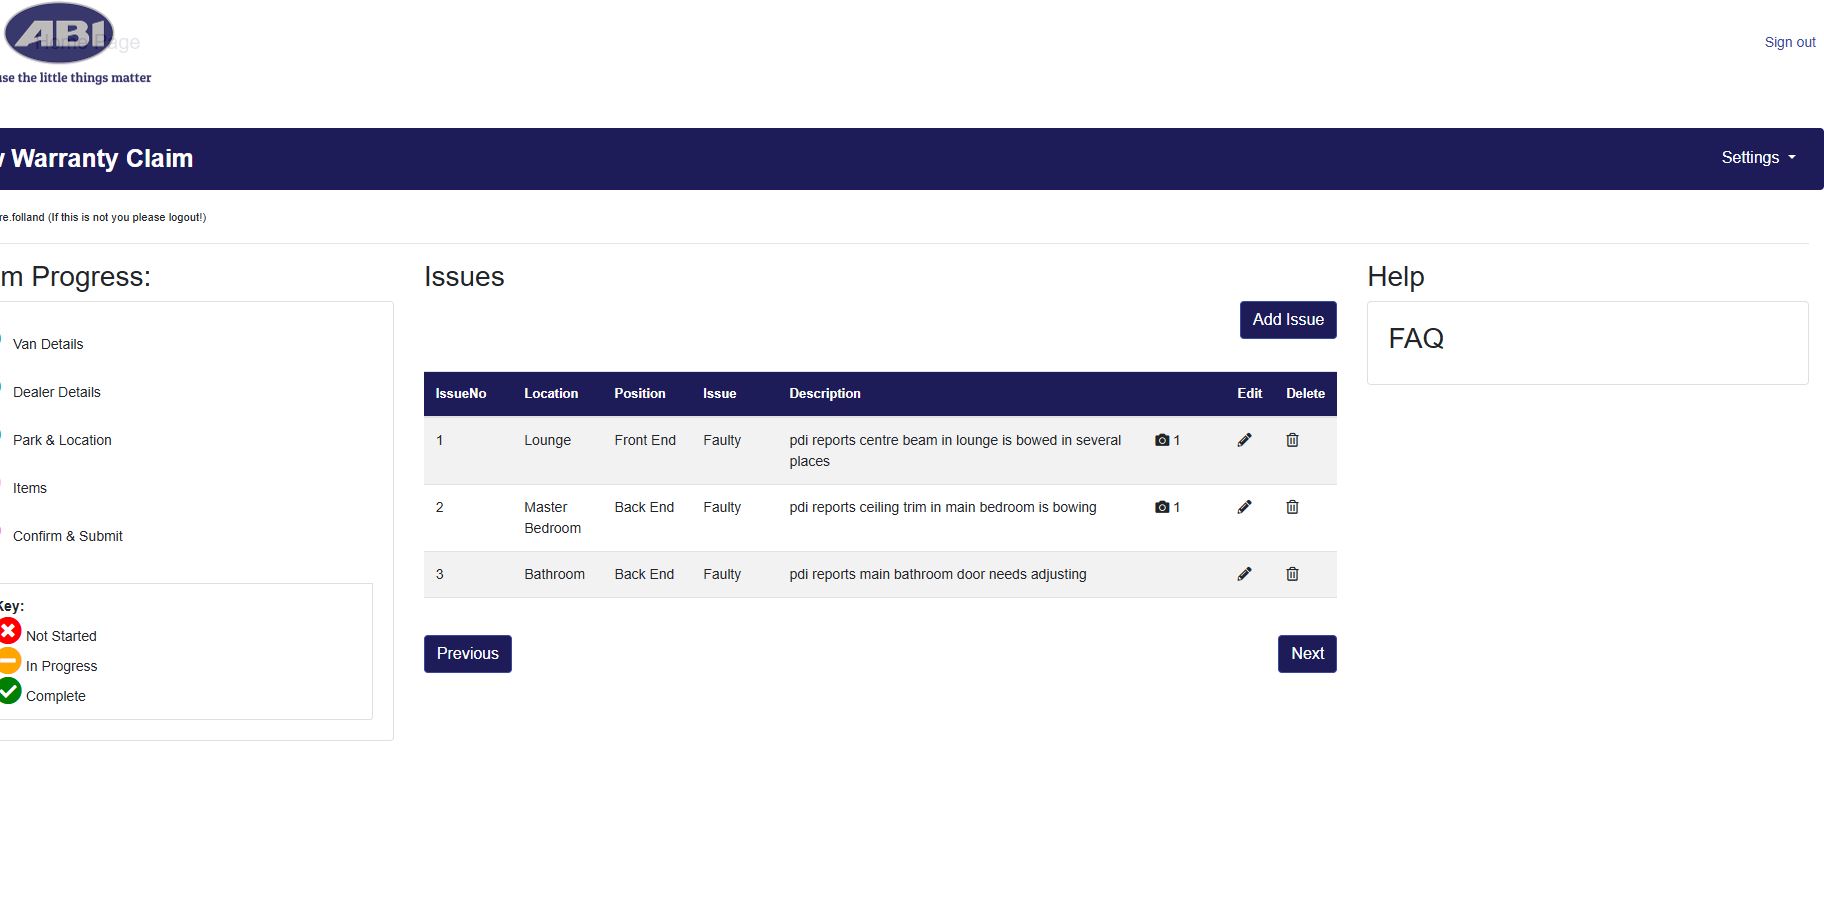This screenshot has width=1824, height=898.
Task: Delete the Lounge issue with trash icon
Action: point(1292,440)
